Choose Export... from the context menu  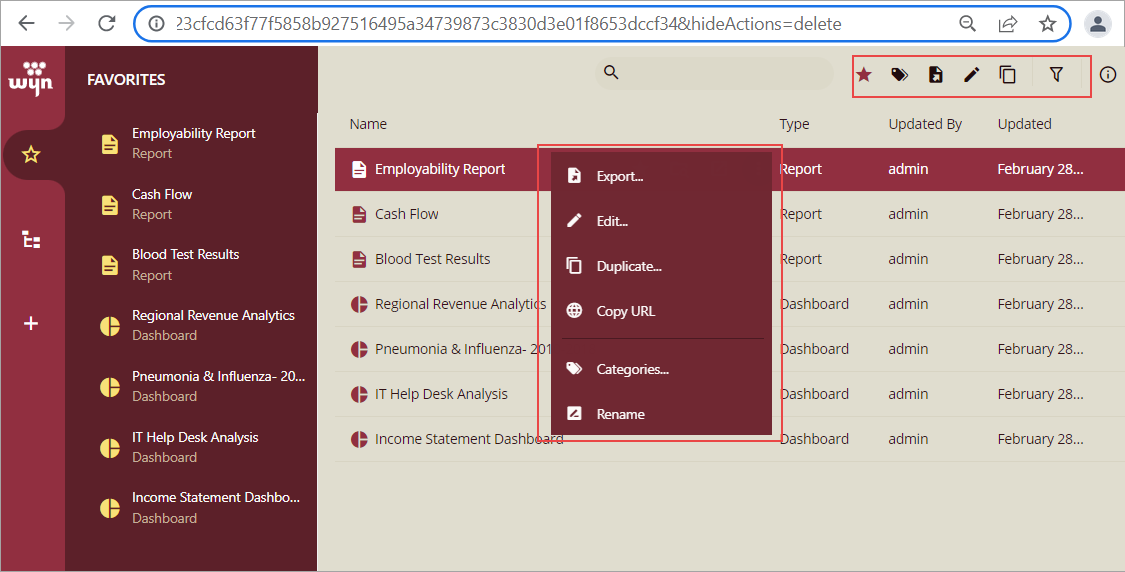click(619, 176)
